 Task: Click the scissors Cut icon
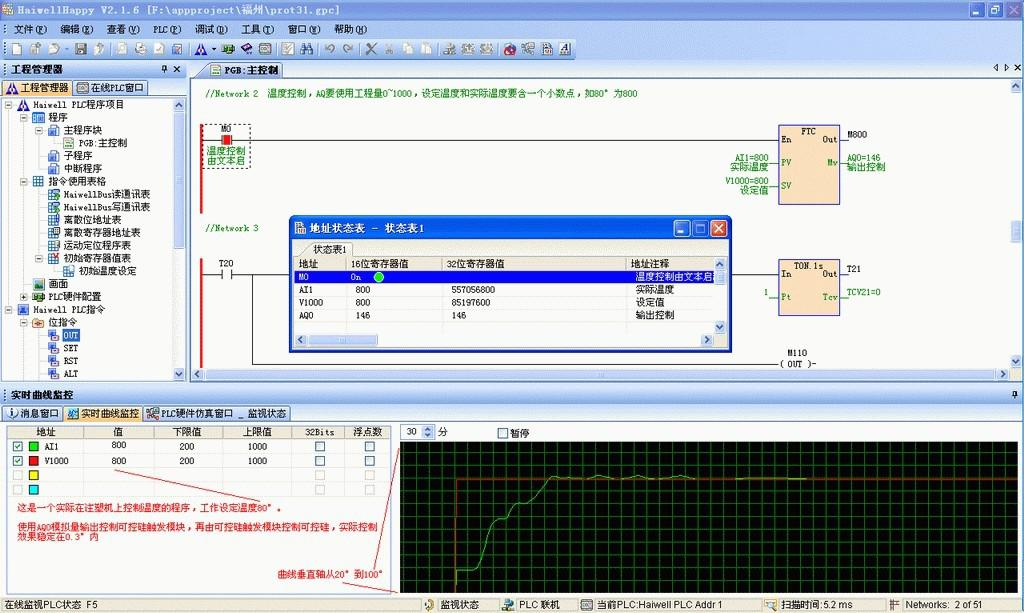(x=371, y=48)
